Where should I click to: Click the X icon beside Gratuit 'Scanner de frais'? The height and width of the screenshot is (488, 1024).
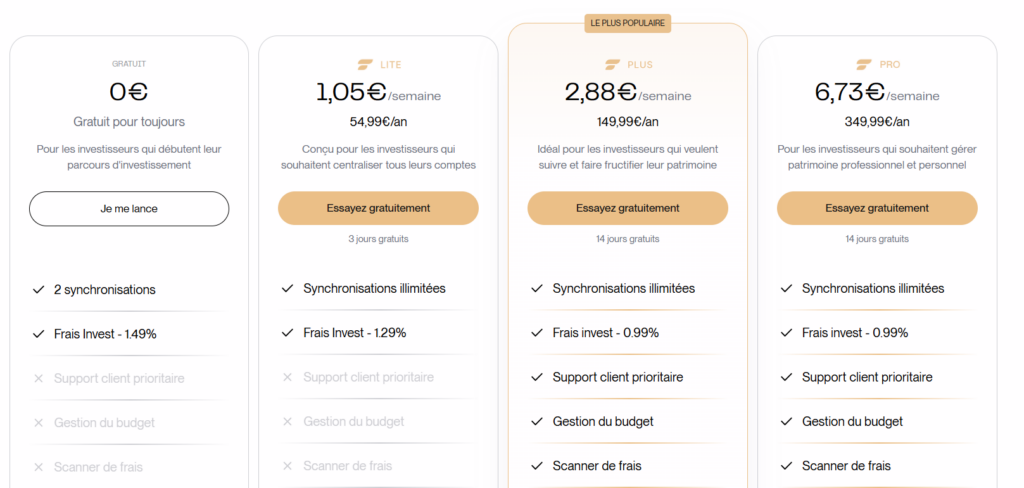pyautogui.click(x=38, y=467)
